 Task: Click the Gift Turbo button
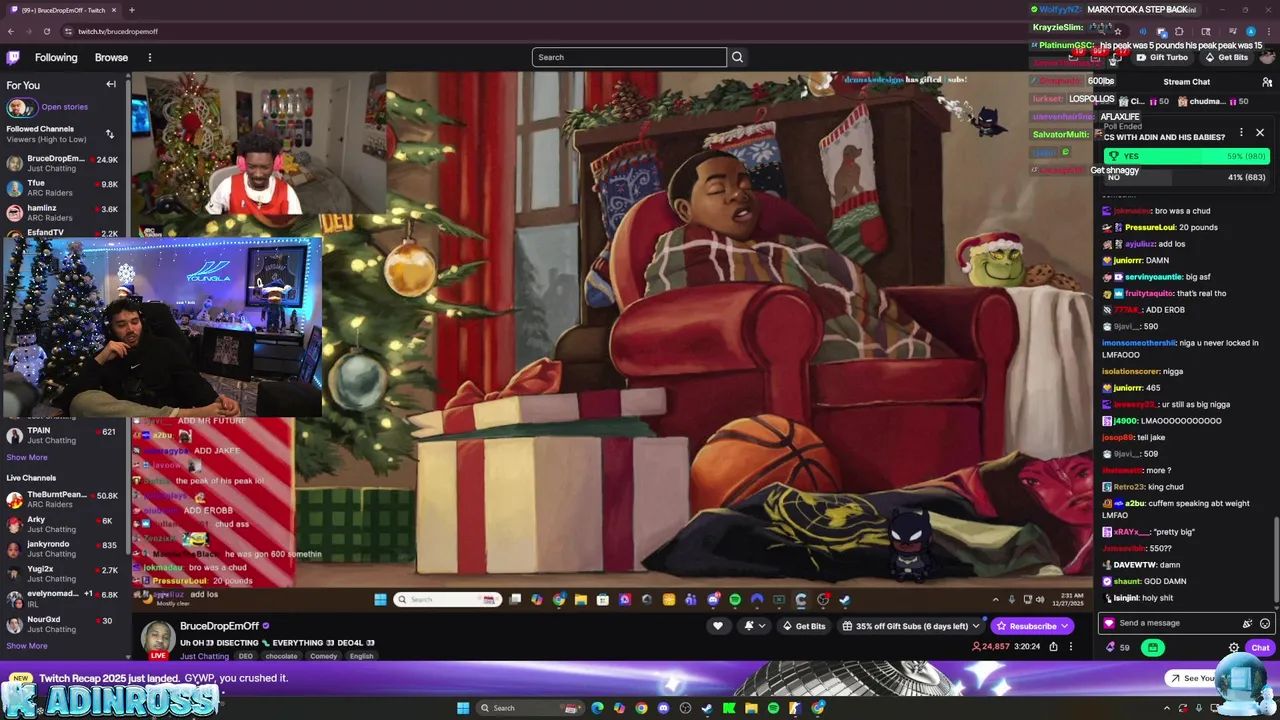1162,57
